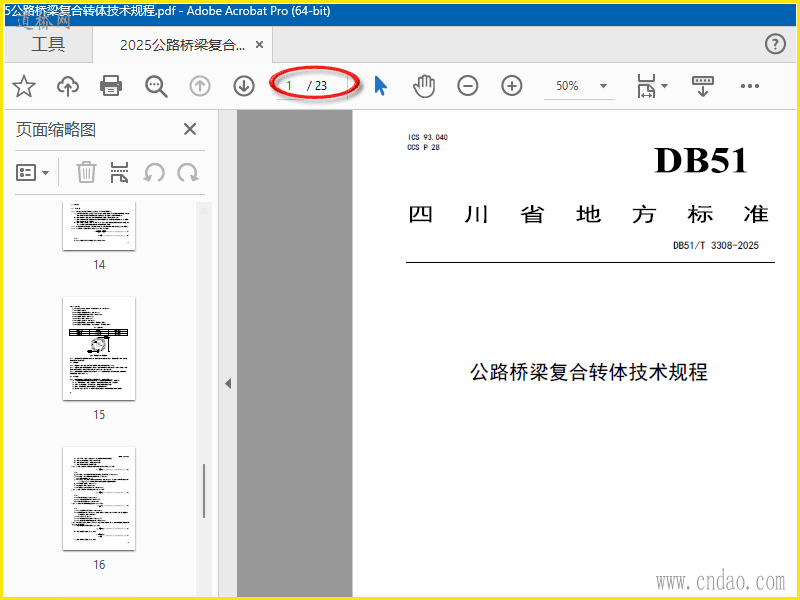Click the thumbnail panel scrollbar handle
The width and height of the screenshot is (800, 600).
(204, 491)
